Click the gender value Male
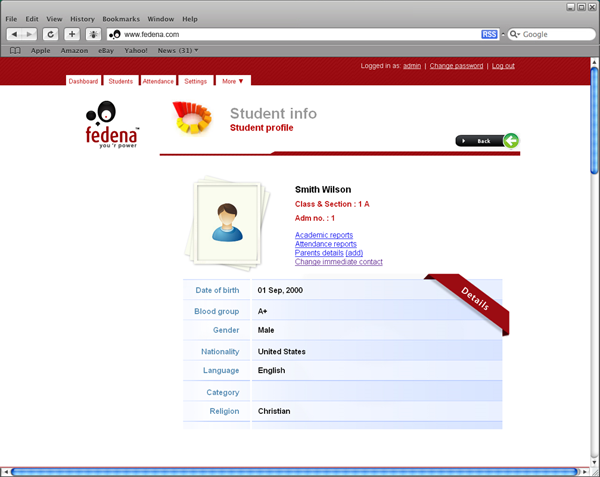 266,330
